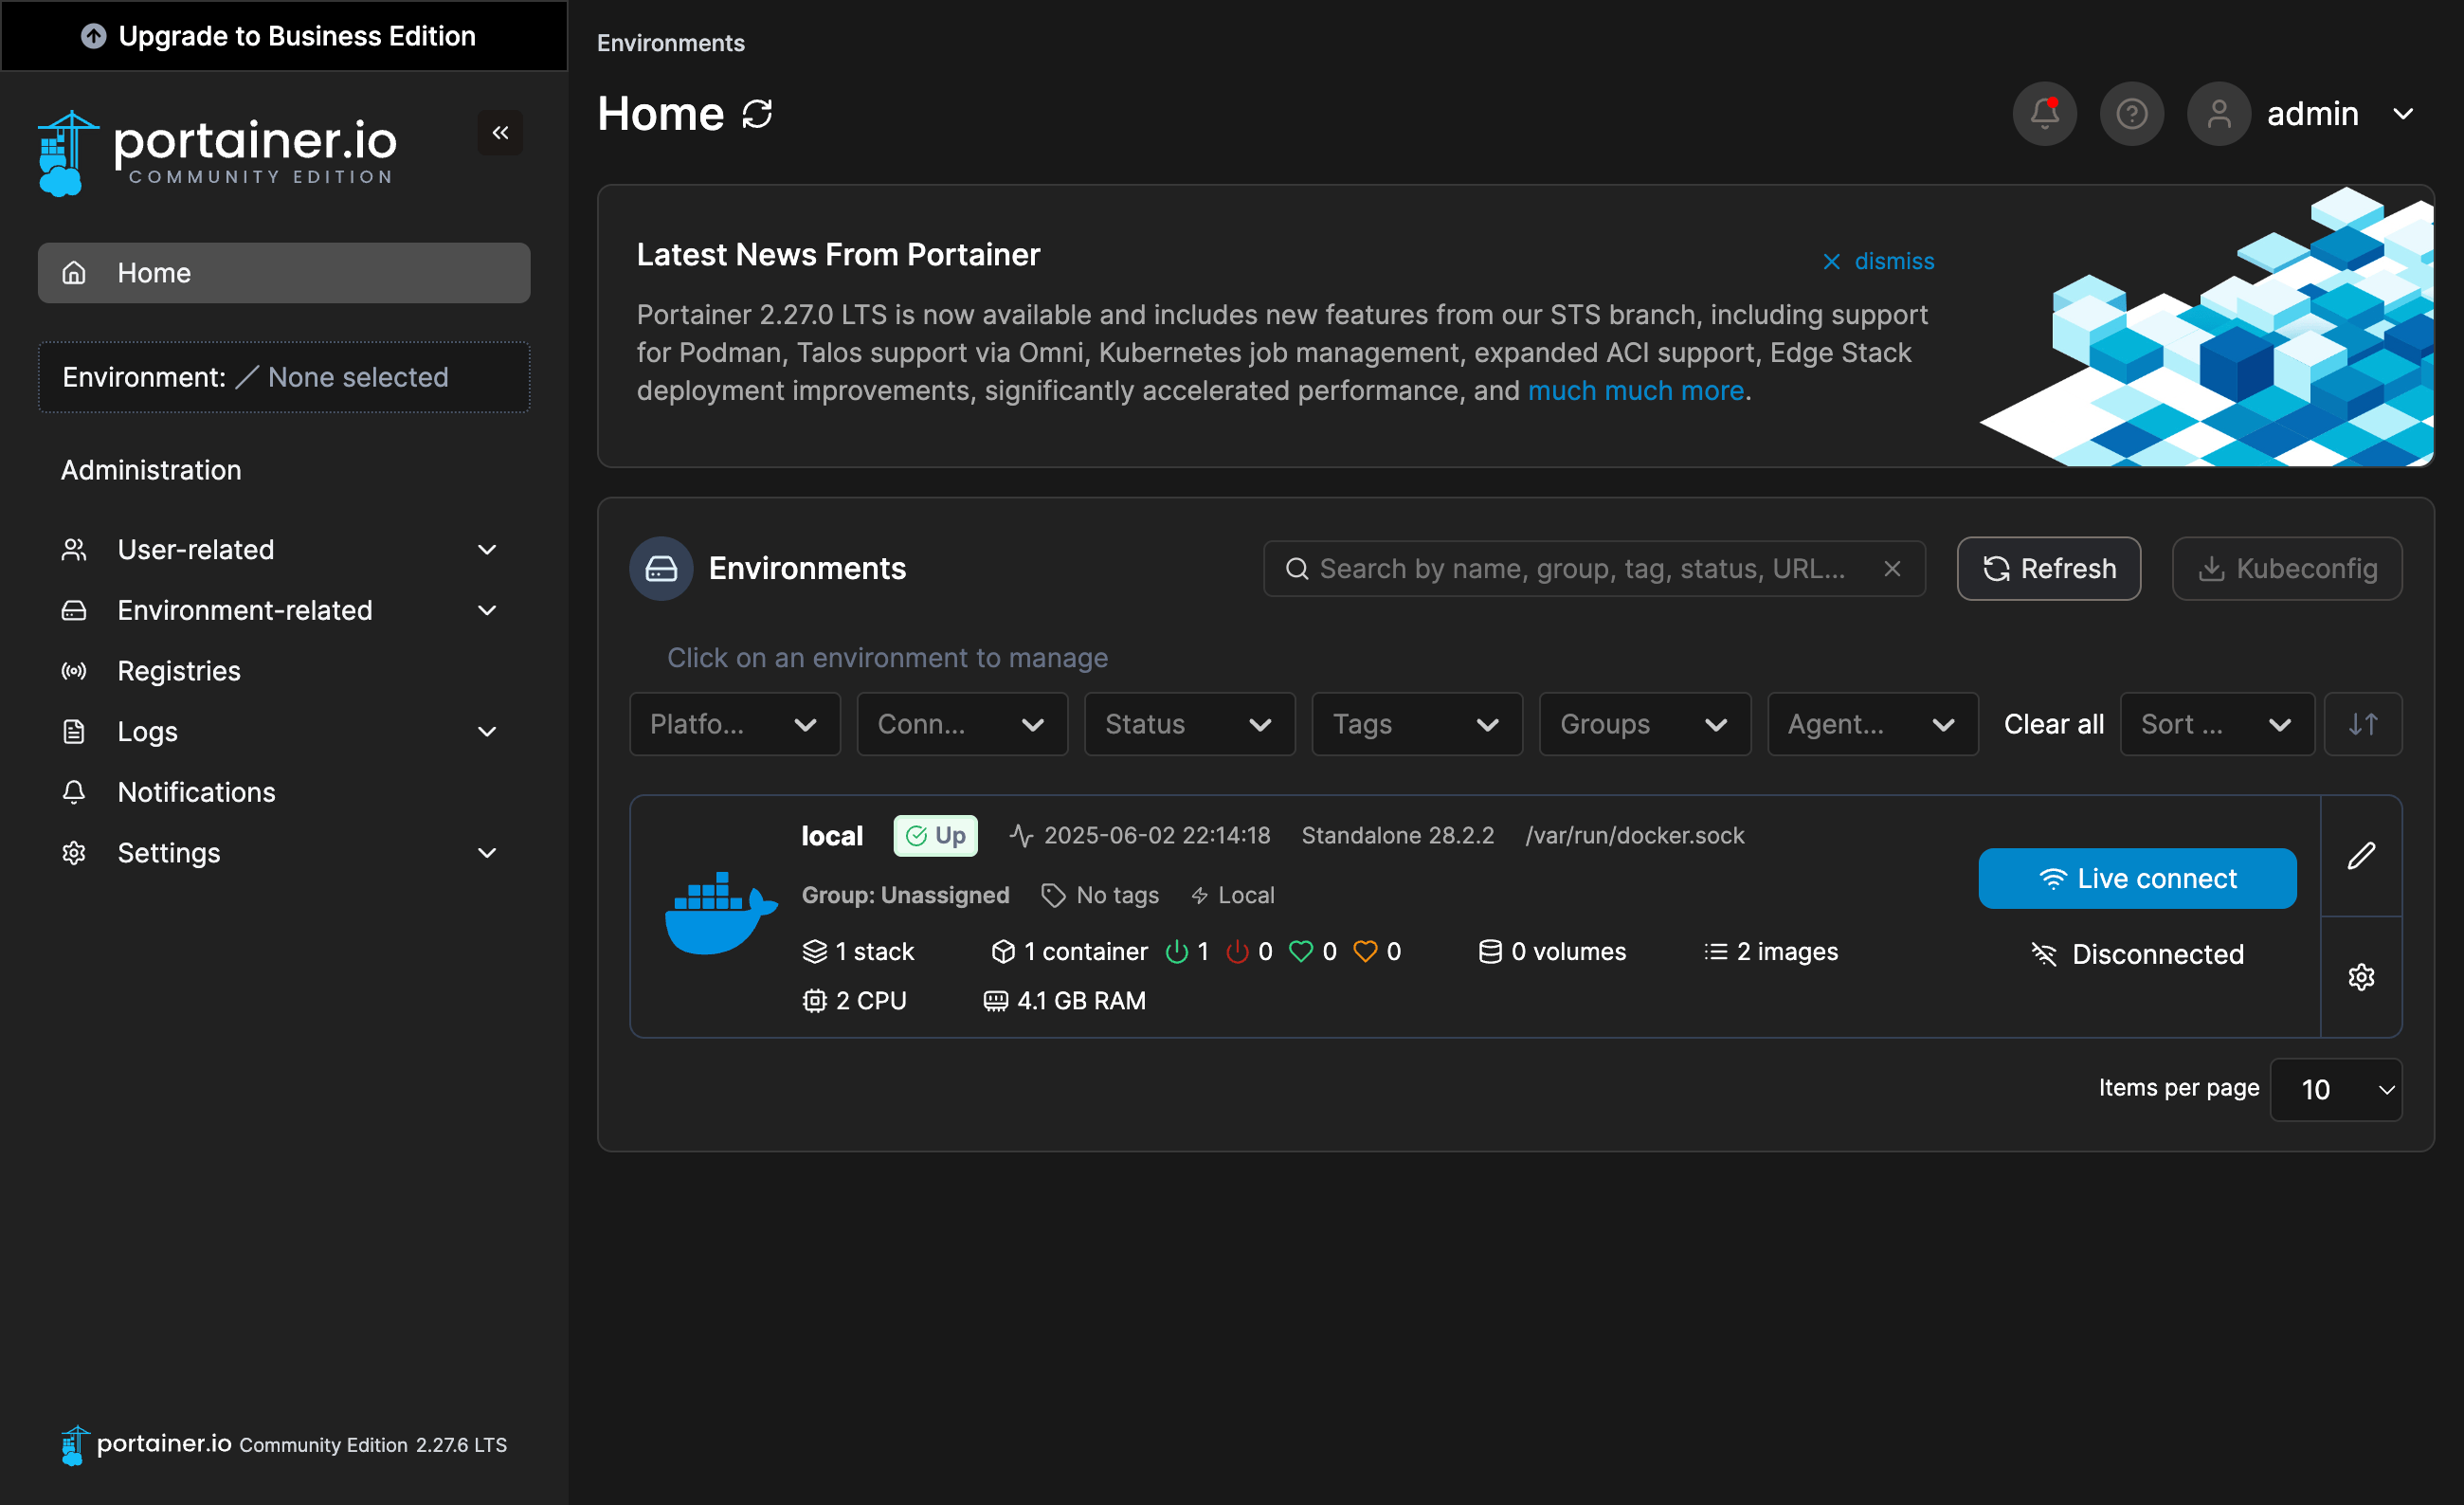Click the No tags label icon

pos(1053,895)
